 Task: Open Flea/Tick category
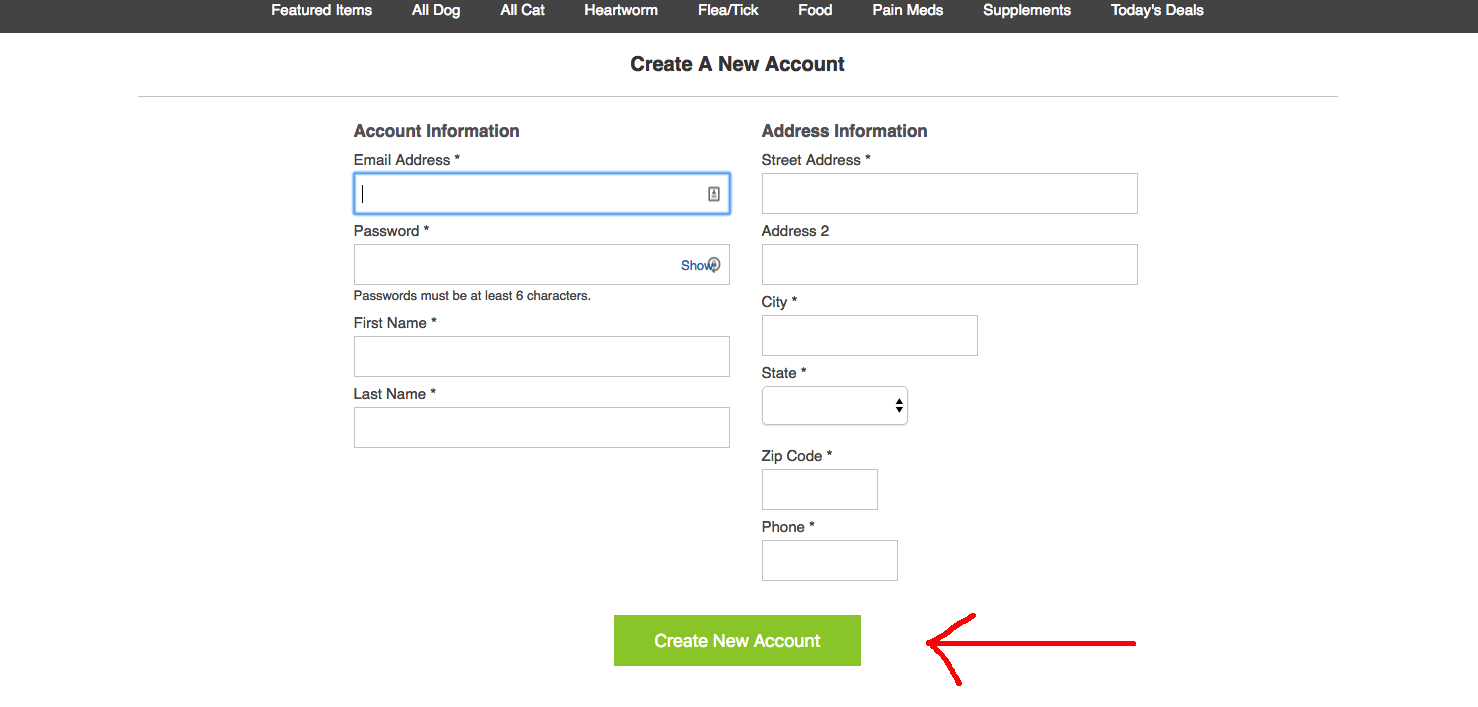[x=728, y=11]
